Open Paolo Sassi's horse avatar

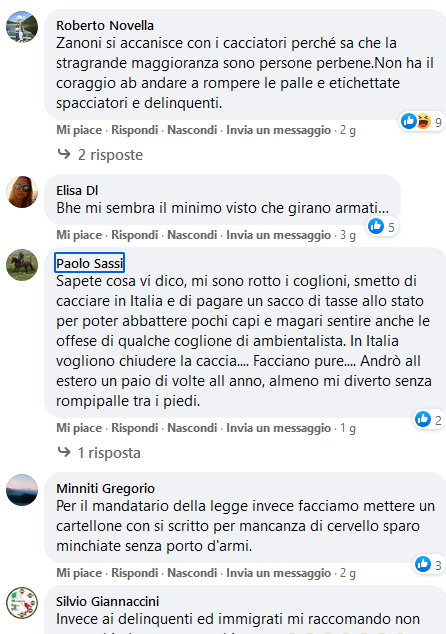(22, 265)
